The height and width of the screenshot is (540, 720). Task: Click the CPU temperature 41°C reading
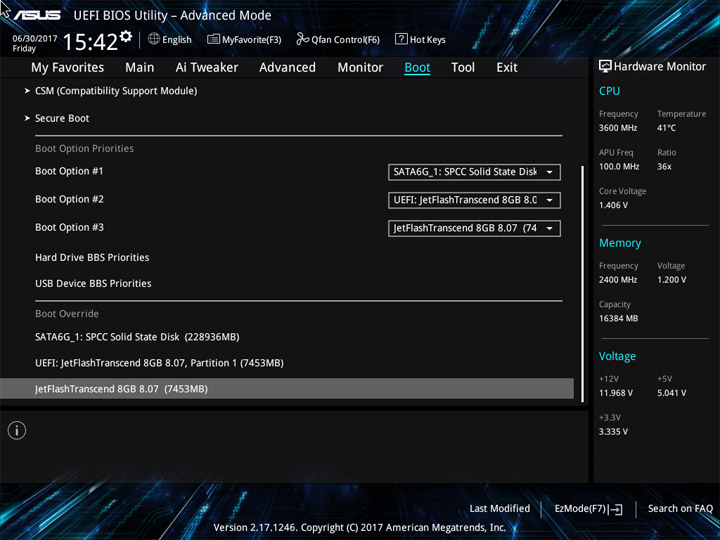click(x=666, y=128)
